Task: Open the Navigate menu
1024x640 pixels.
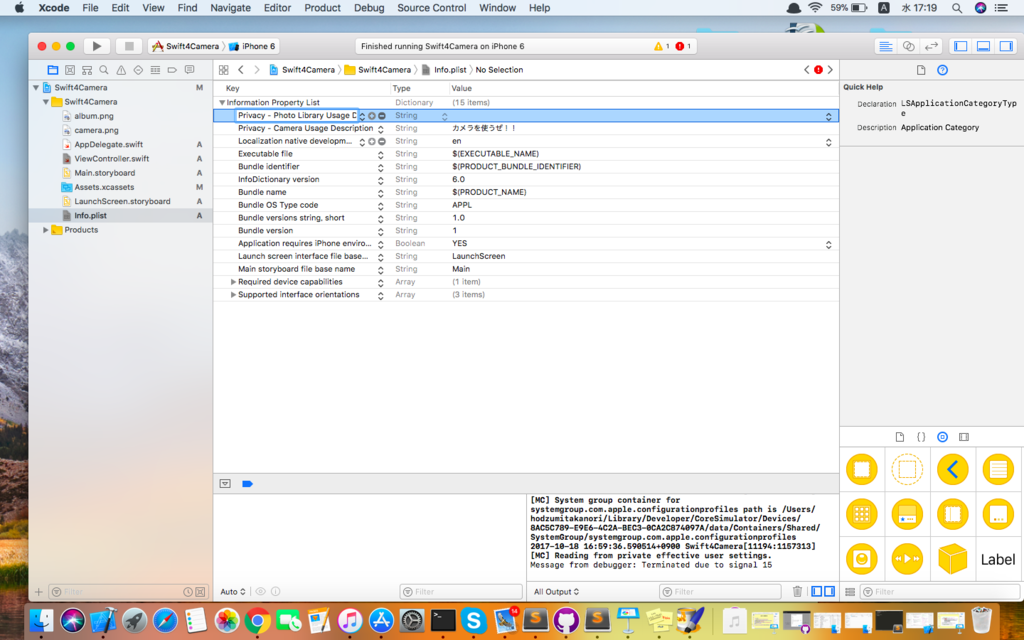Action: pos(230,8)
